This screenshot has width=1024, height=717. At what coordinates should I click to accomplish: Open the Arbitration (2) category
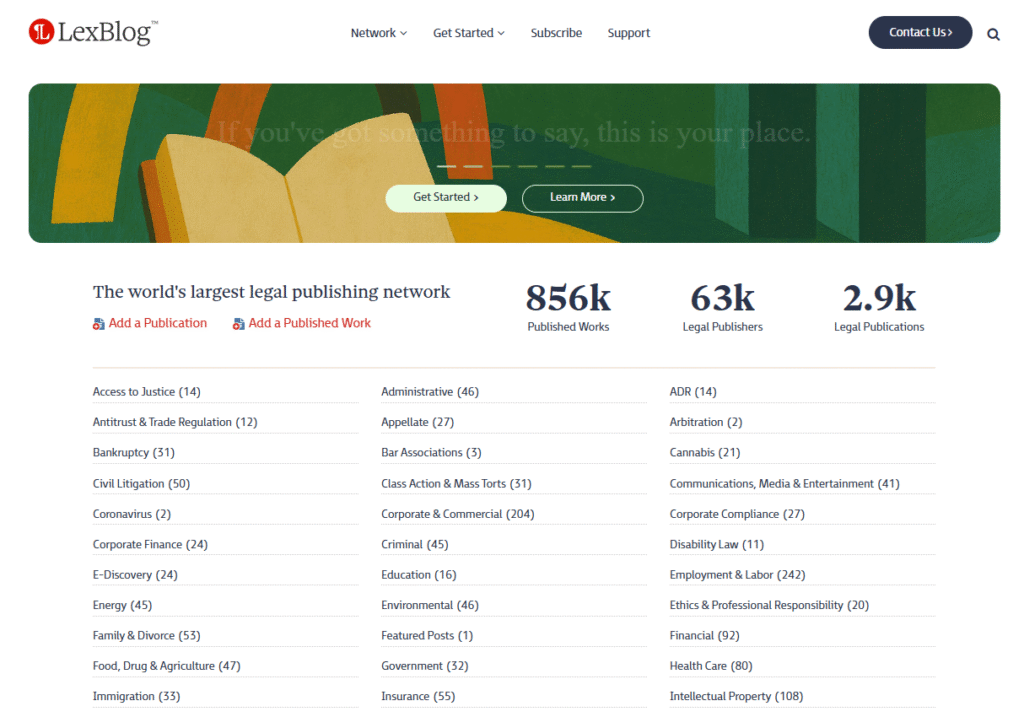pos(706,422)
